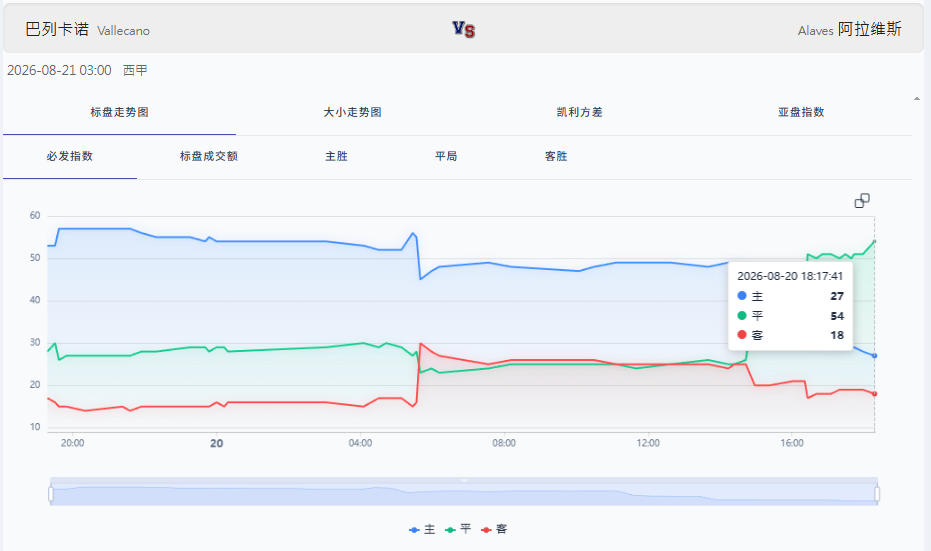Collapse the panel with the small up arrow
This screenshot has width=931, height=551.
[917, 99]
